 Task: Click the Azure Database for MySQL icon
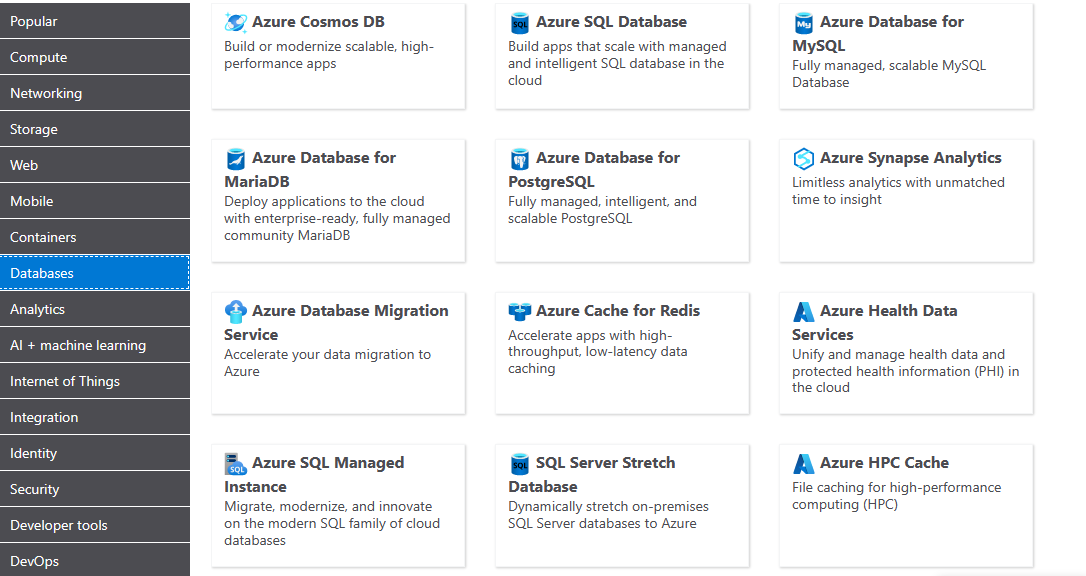803,23
